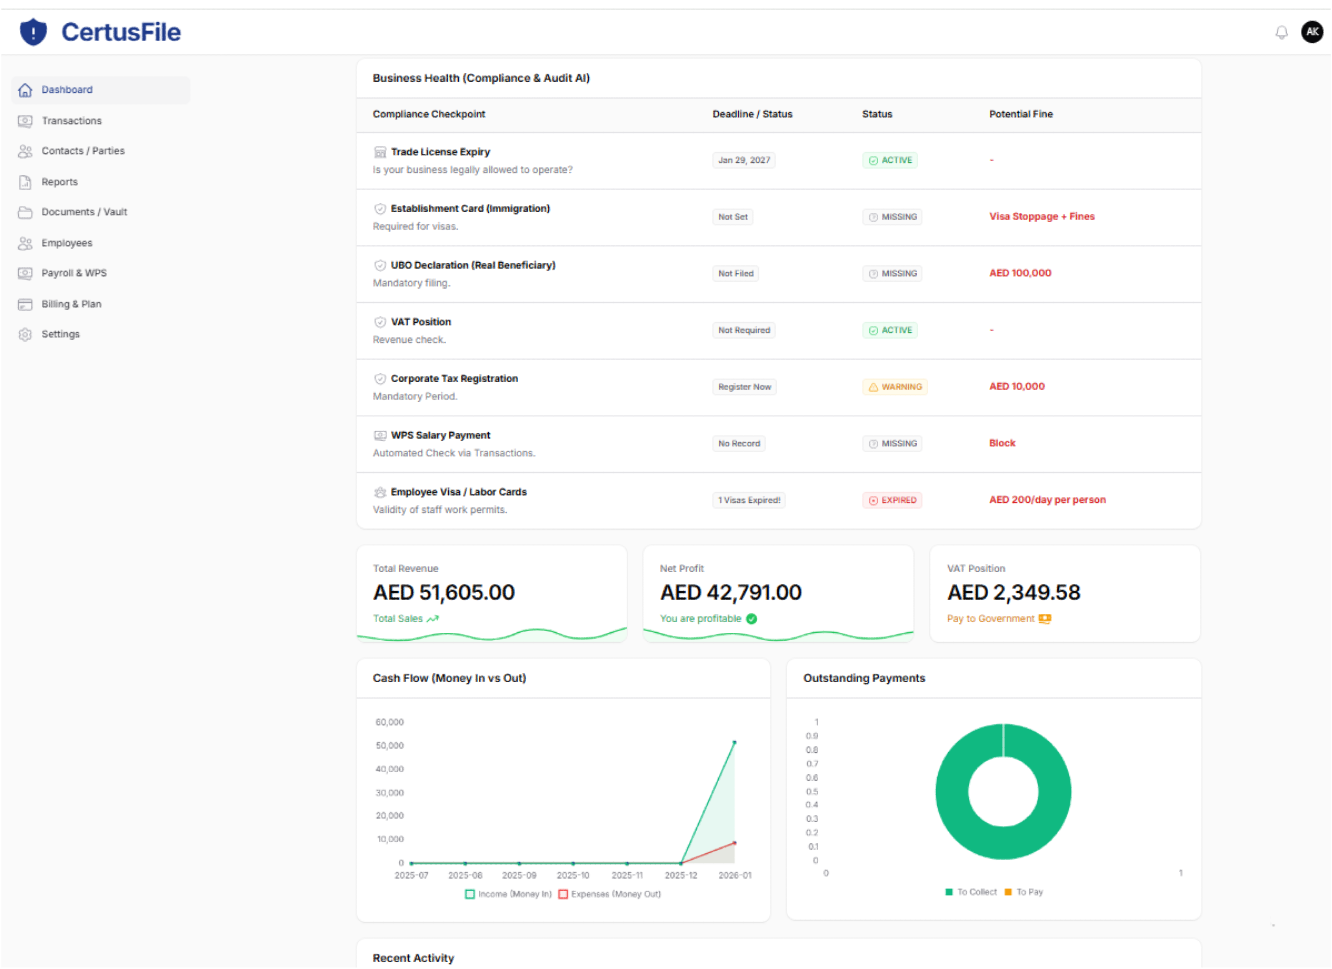Viewport: 1332px width, 969px height.
Task: Select the Payroll & WPS card icon
Action: click(24, 273)
